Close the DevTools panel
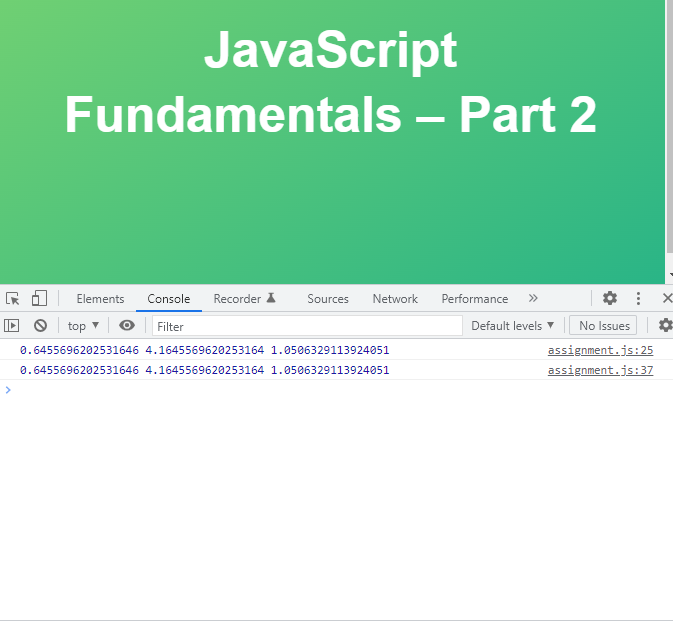673x621 pixels. 667,298
